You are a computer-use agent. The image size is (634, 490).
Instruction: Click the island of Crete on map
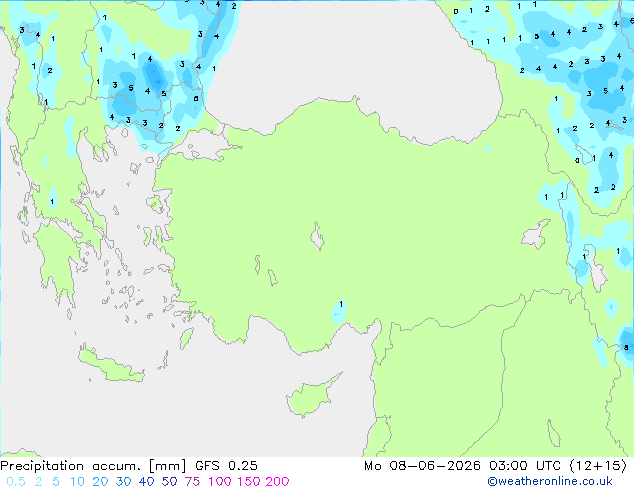click(x=111, y=365)
